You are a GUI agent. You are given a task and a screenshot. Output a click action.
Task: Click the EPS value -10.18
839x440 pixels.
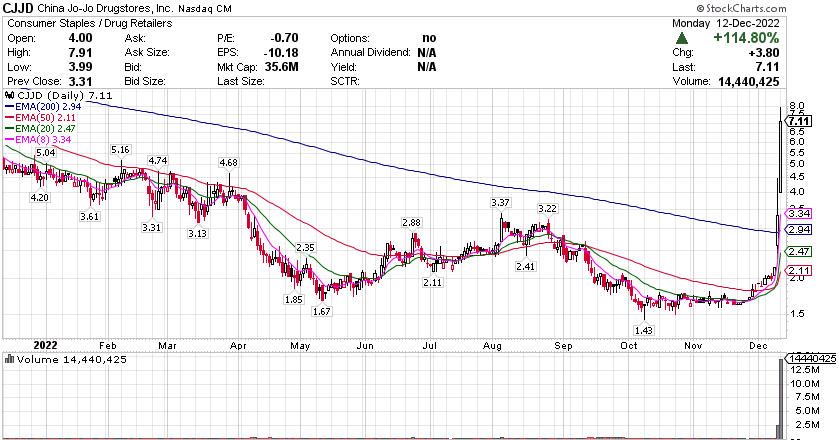click(281, 52)
